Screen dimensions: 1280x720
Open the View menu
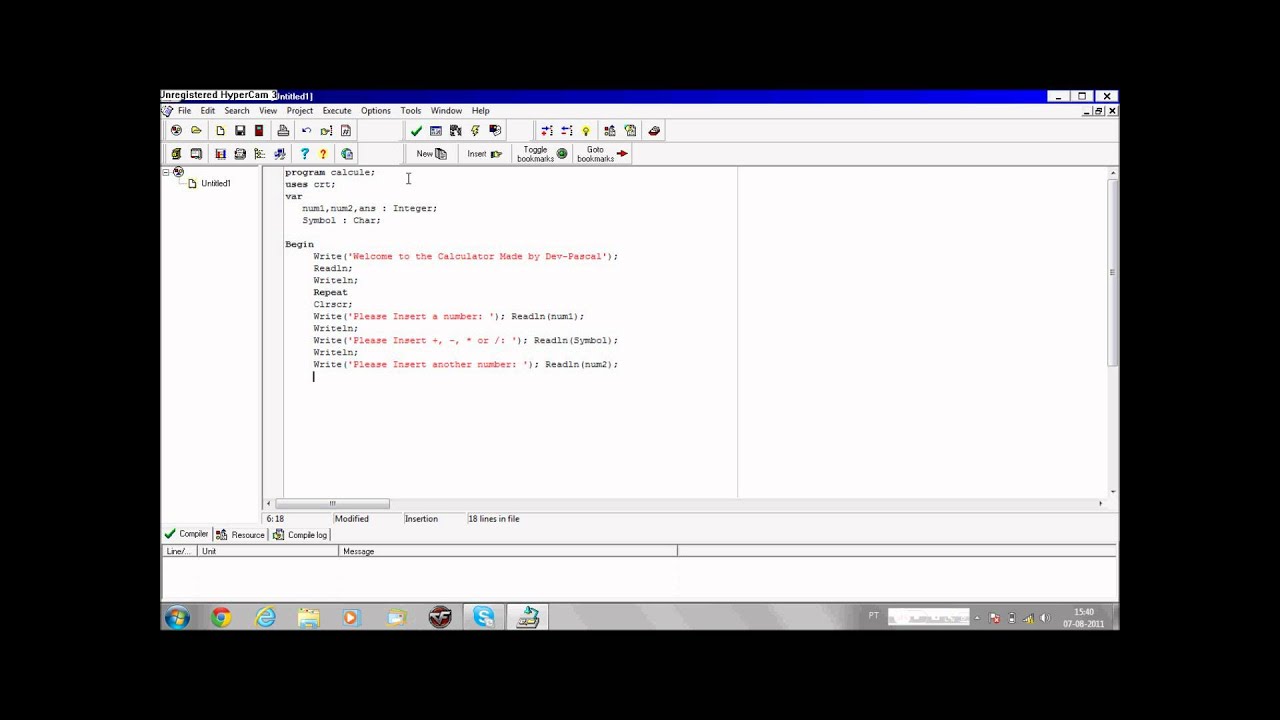[268, 111]
